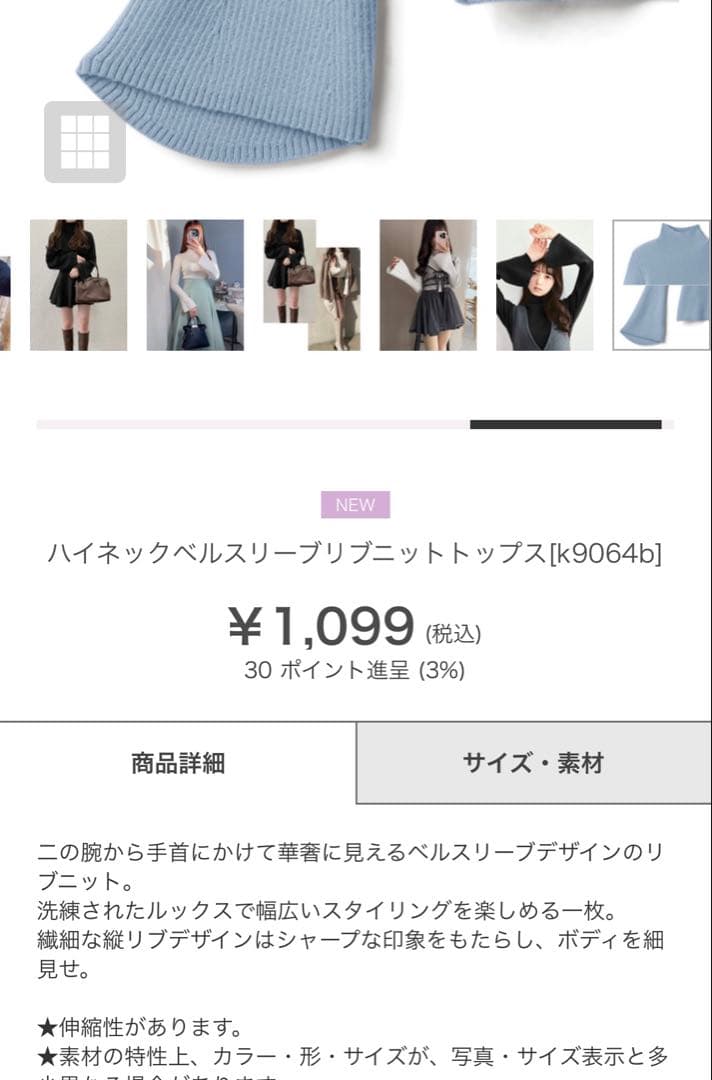Click the dark thumbnail scrollbar handle
The height and width of the screenshot is (1080, 712).
565,424
